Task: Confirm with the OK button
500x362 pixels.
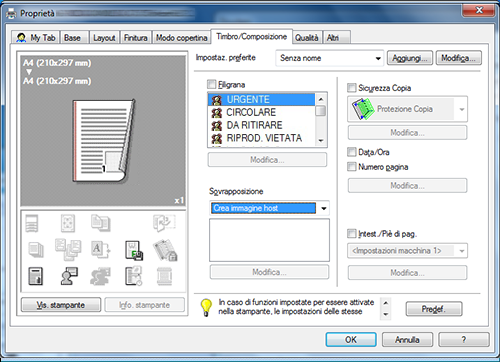Action: pyautogui.click(x=351, y=340)
